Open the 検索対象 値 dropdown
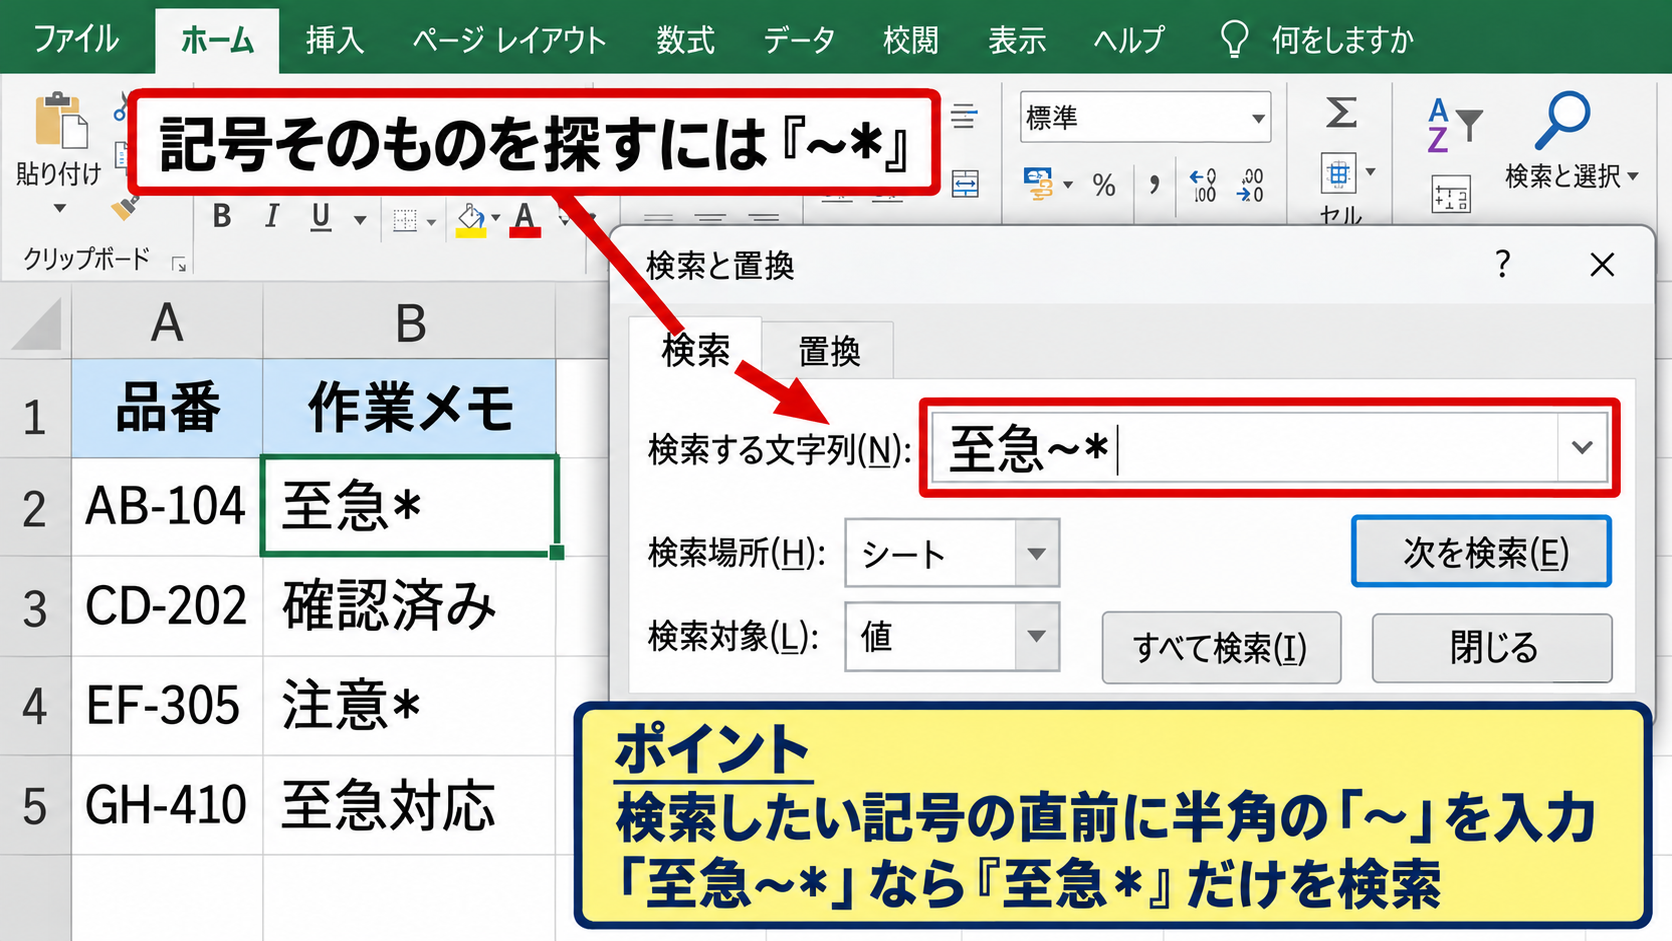This screenshot has width=1672, height=941. [x=951, y=636]
